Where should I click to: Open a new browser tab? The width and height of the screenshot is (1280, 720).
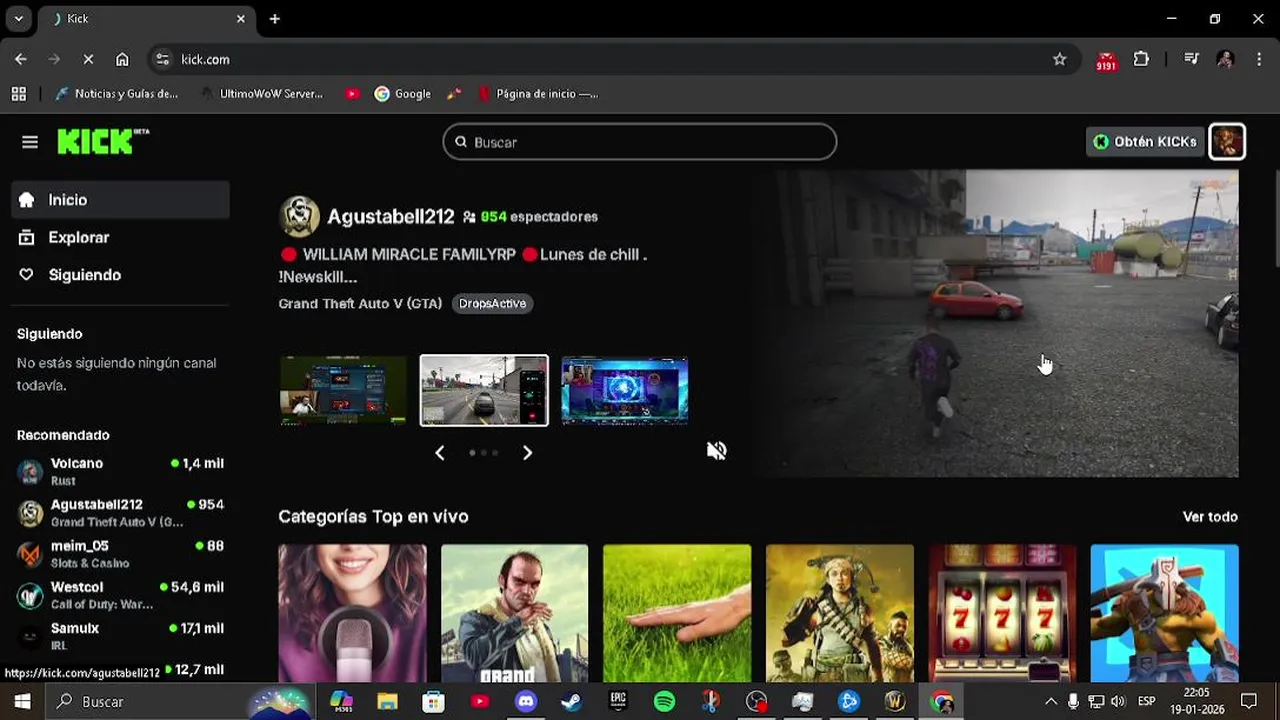point(275,19)
